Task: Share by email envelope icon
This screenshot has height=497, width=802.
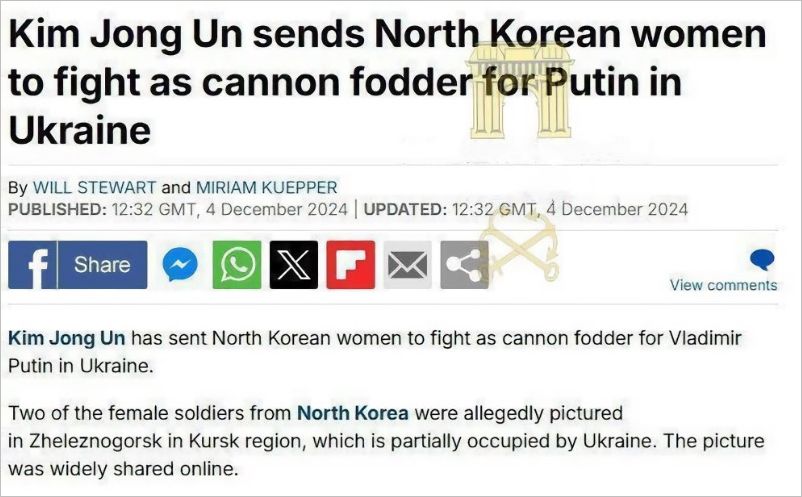Action: point(408,265)
